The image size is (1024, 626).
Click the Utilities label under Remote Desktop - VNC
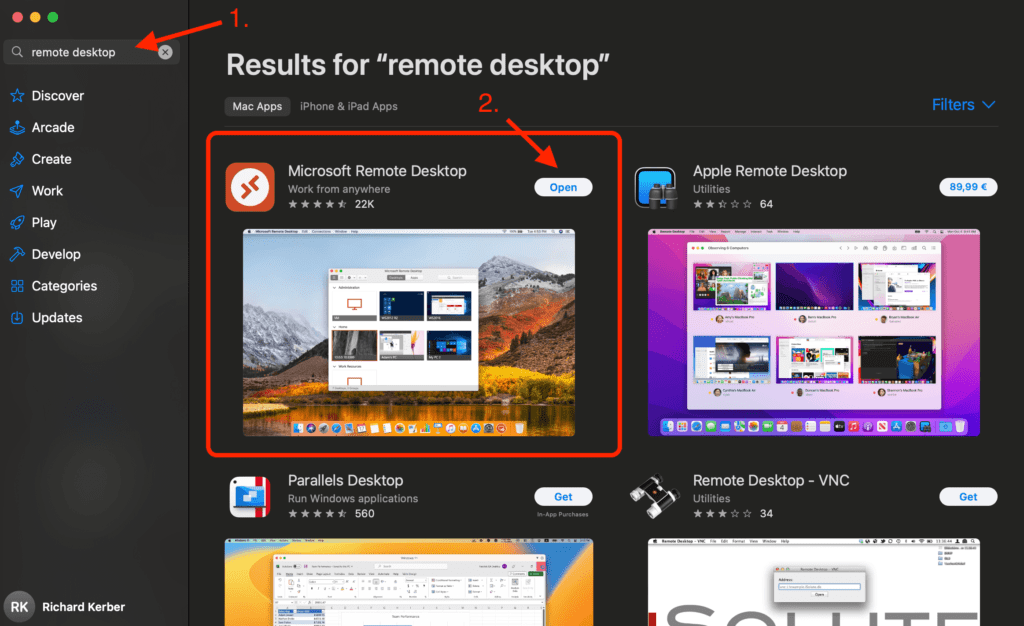point(711,499)
